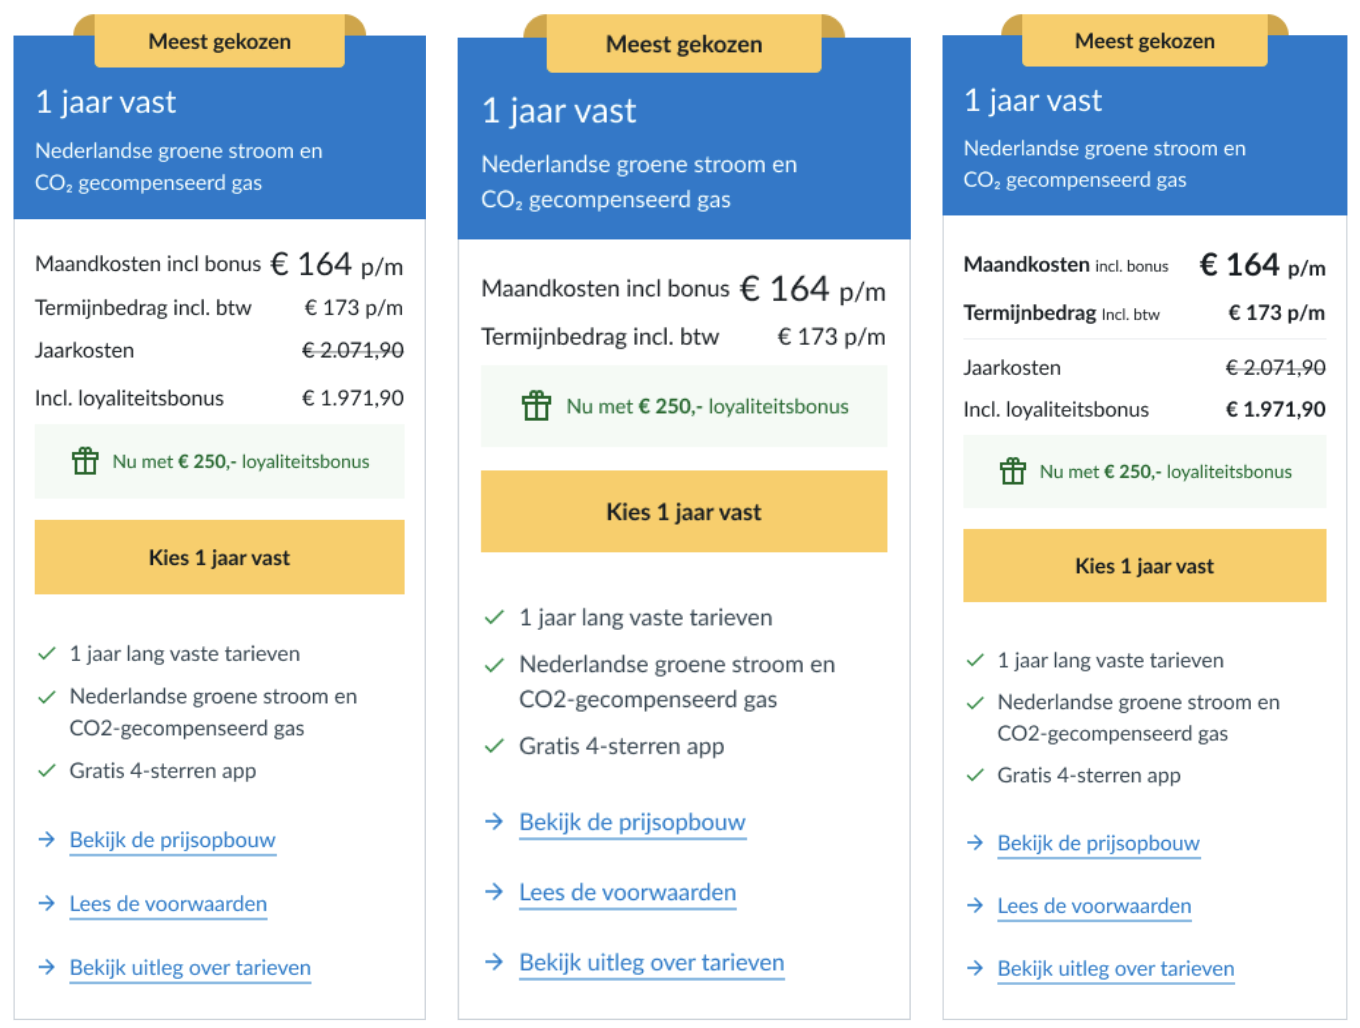Click arrow icon beside middle card's Lees de voorwaarden
Viewport: 1360px width, 1028px height.
click(x=493, y=891)
